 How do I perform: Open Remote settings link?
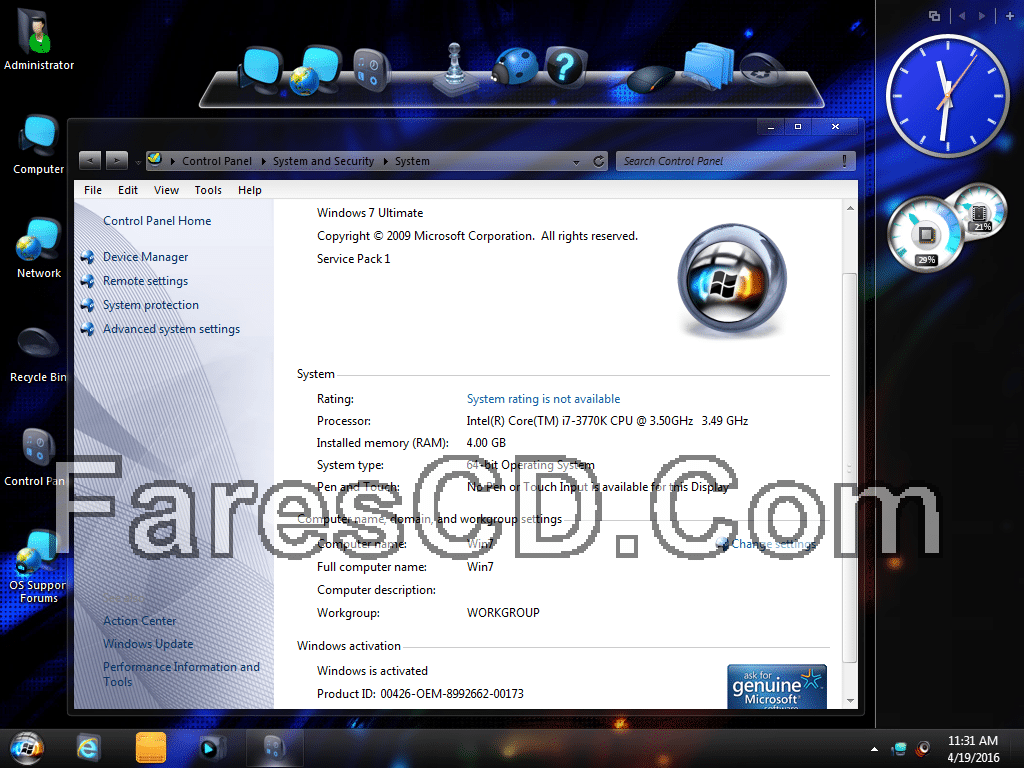pyautogui.click(x=145, y=281)
